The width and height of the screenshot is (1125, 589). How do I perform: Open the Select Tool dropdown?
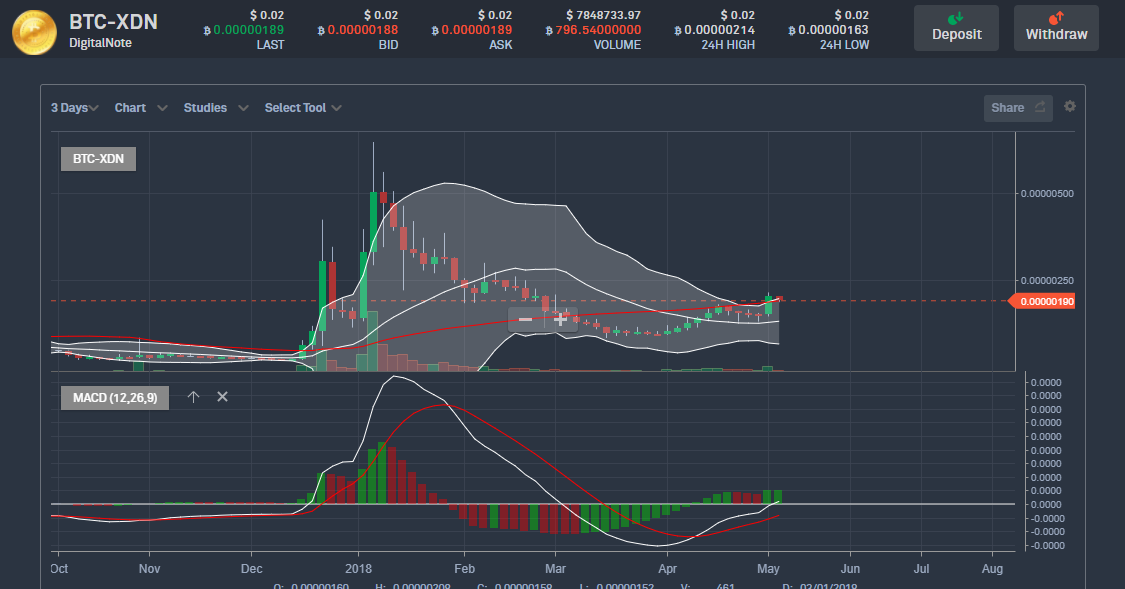[303, 108]
